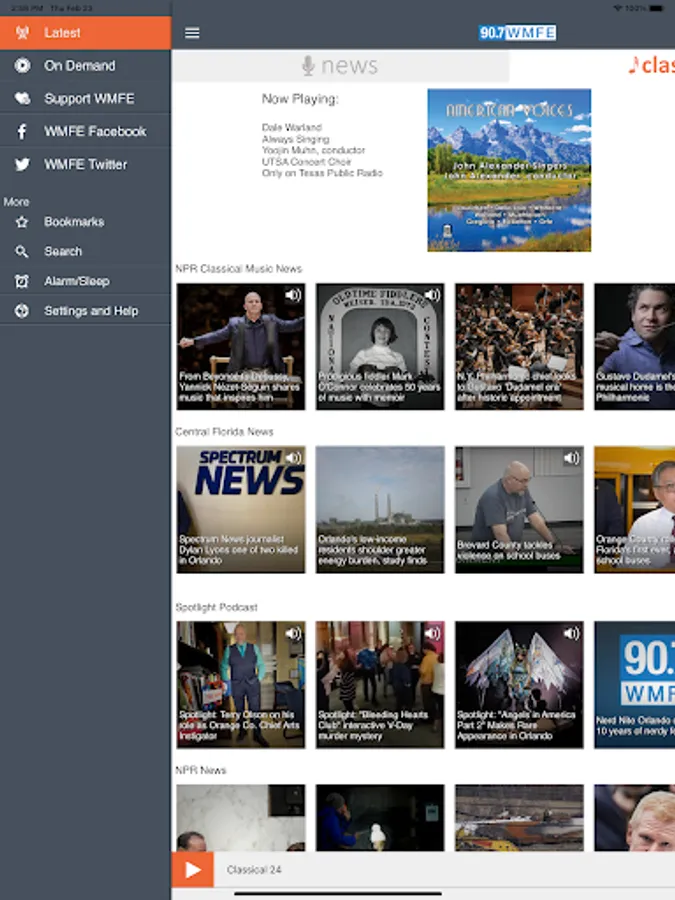Switch to the classical stream tab
675x900 pixels.
pyautogui.click(x=593, y=66)
